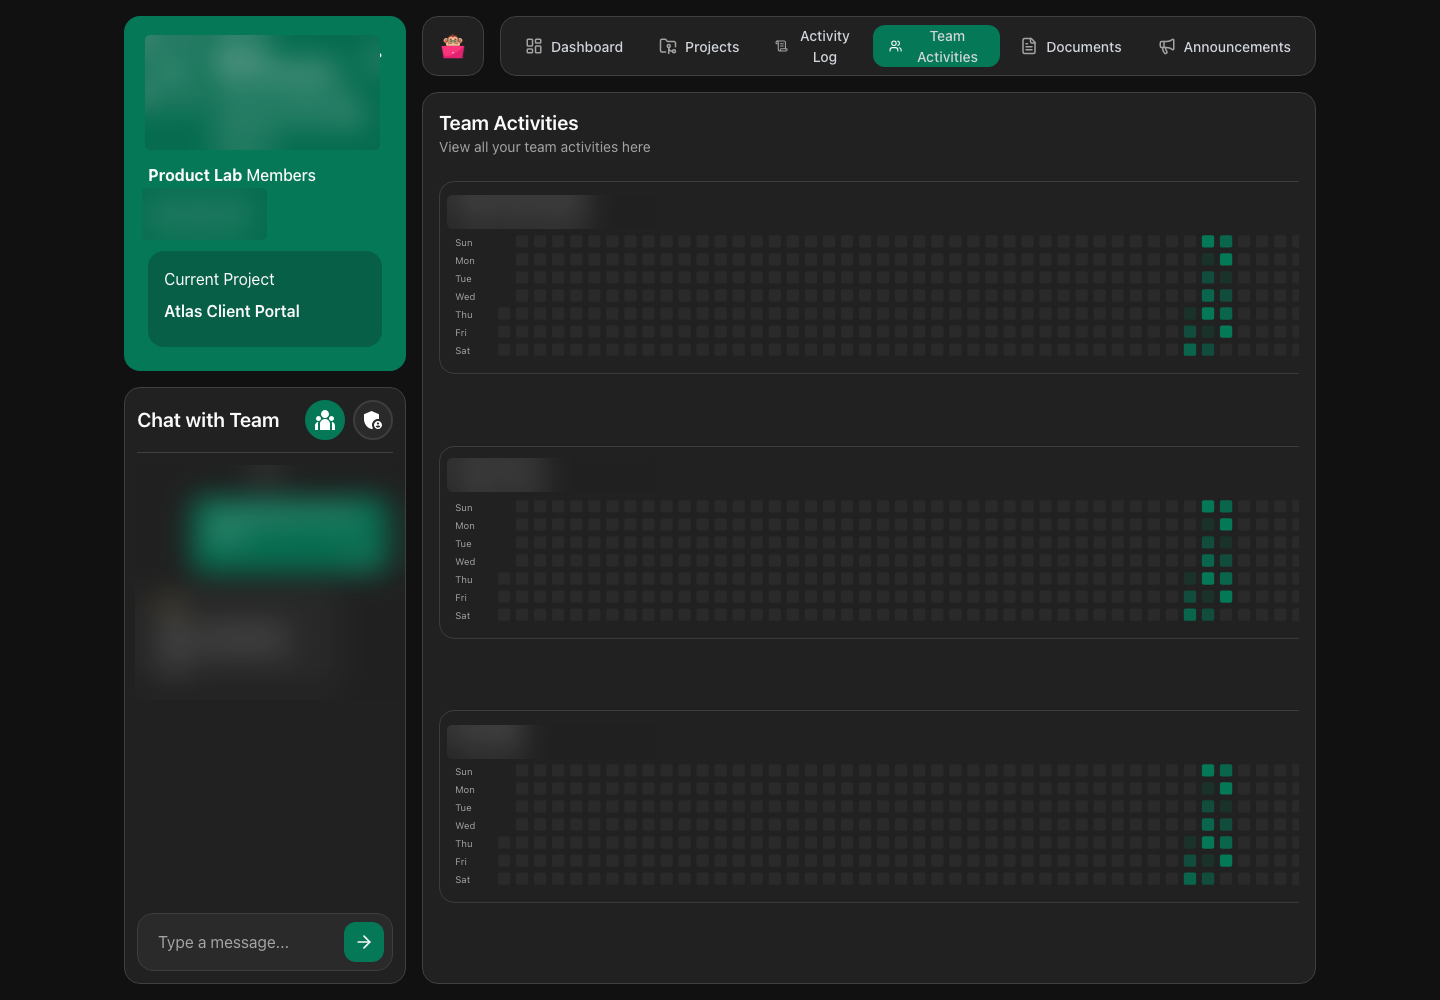
Task: Go to the Activity Log tab
Action: pyautogui.click(x=813, y=46)
